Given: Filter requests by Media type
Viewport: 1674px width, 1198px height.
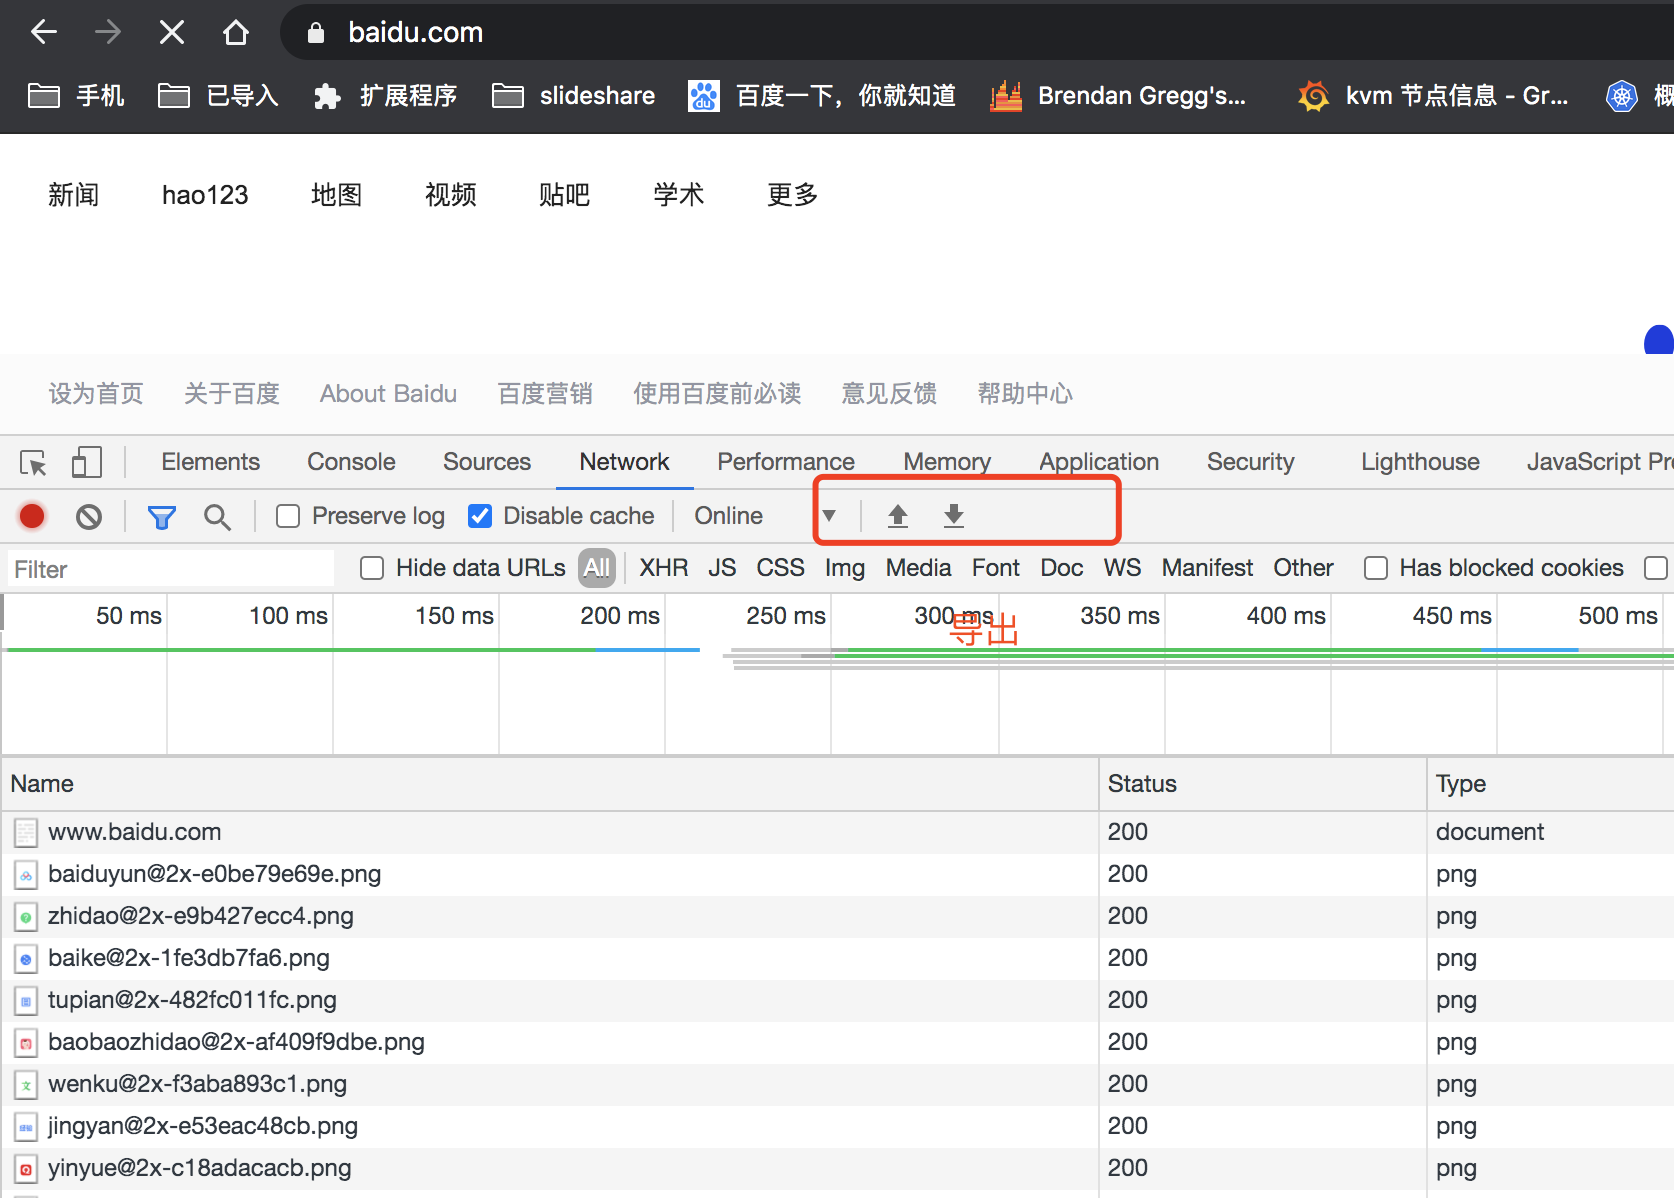Looking at the screenshot, I should coord(918,568).
